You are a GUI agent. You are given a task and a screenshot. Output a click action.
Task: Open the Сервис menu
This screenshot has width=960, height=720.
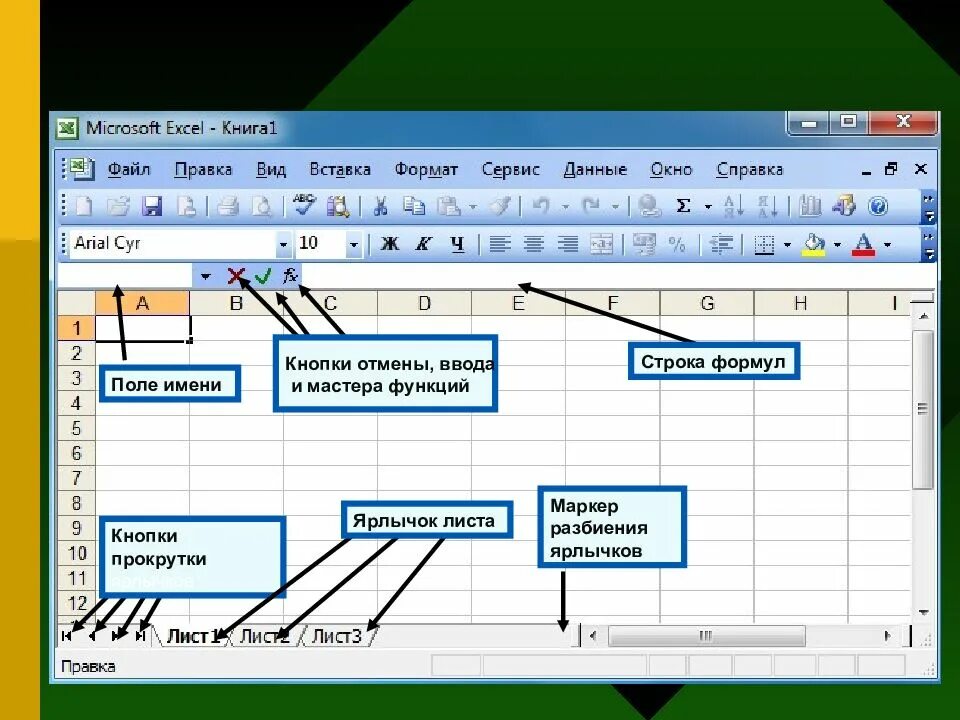pos(511,169)
